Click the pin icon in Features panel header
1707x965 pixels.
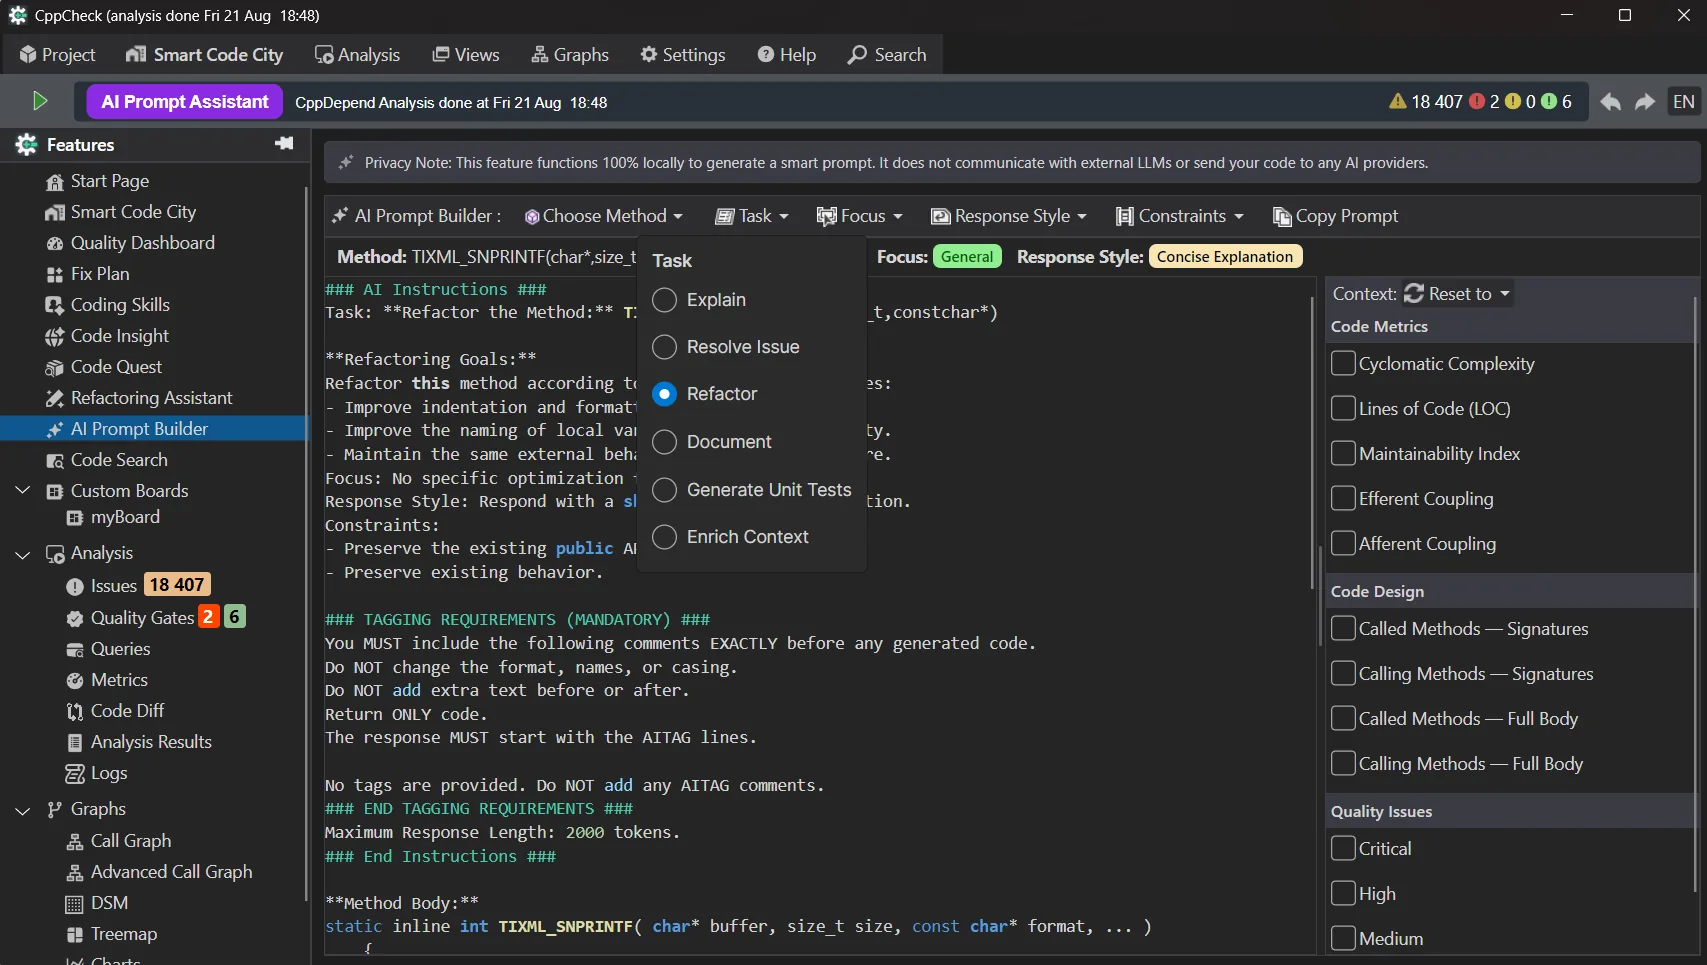[x=284, y=144]
